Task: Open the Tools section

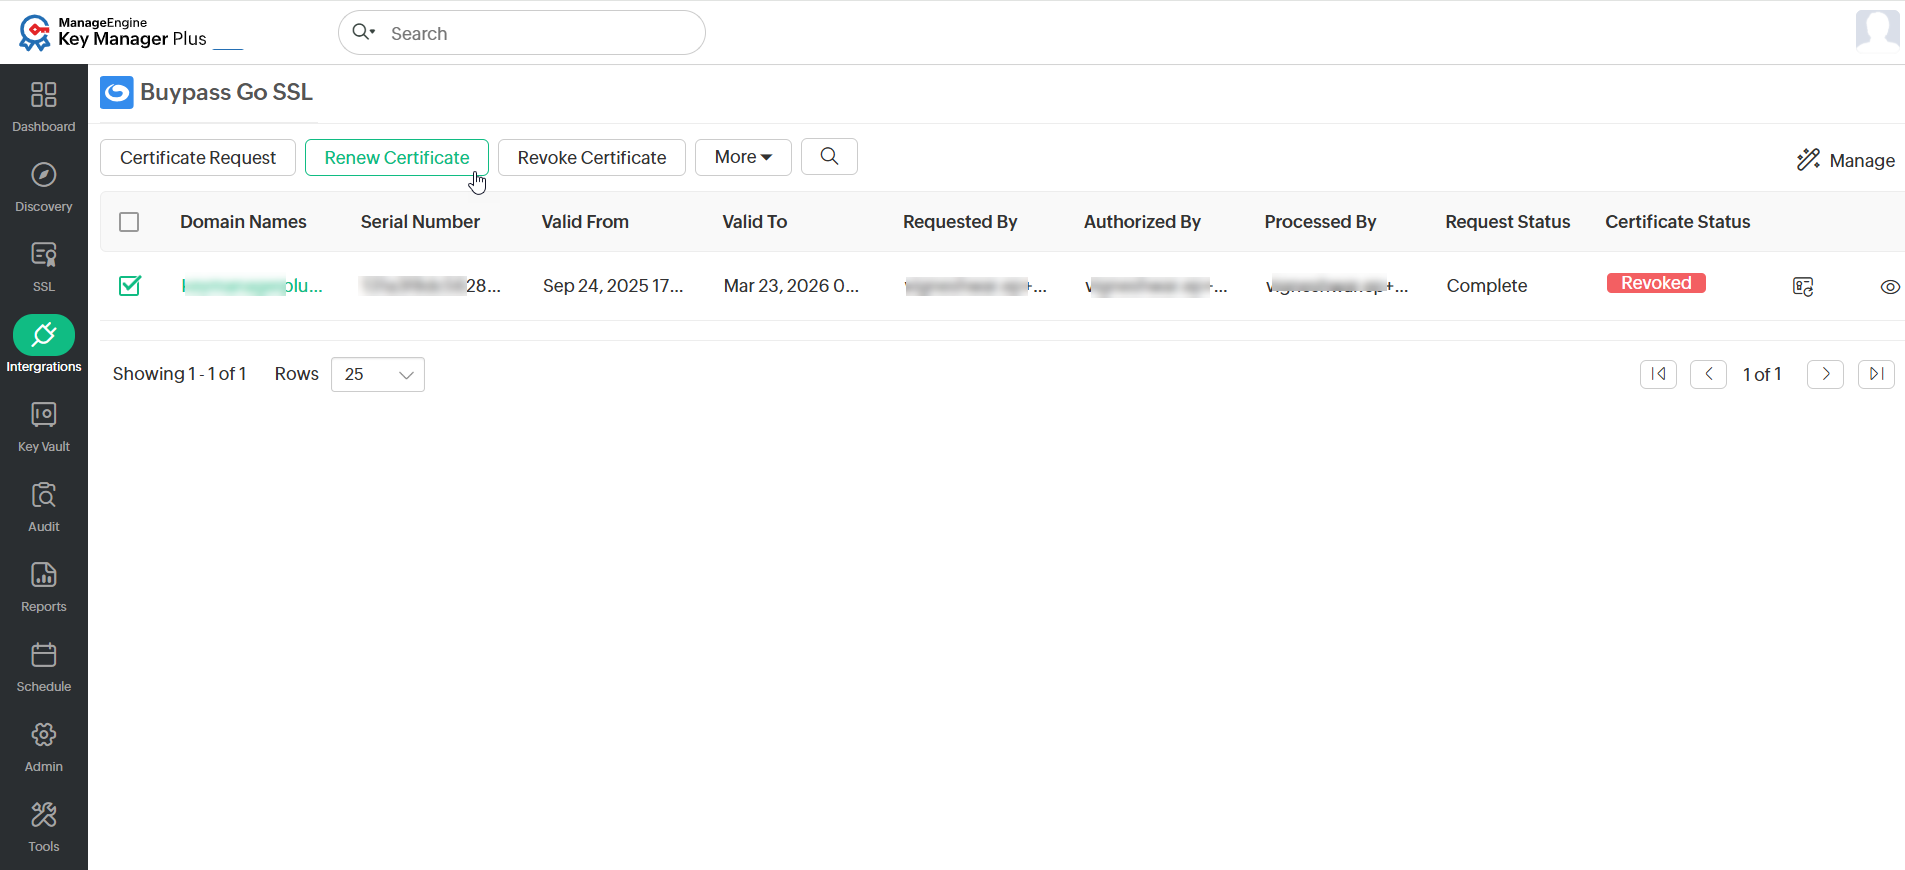Action: click(x=44, y=826)
